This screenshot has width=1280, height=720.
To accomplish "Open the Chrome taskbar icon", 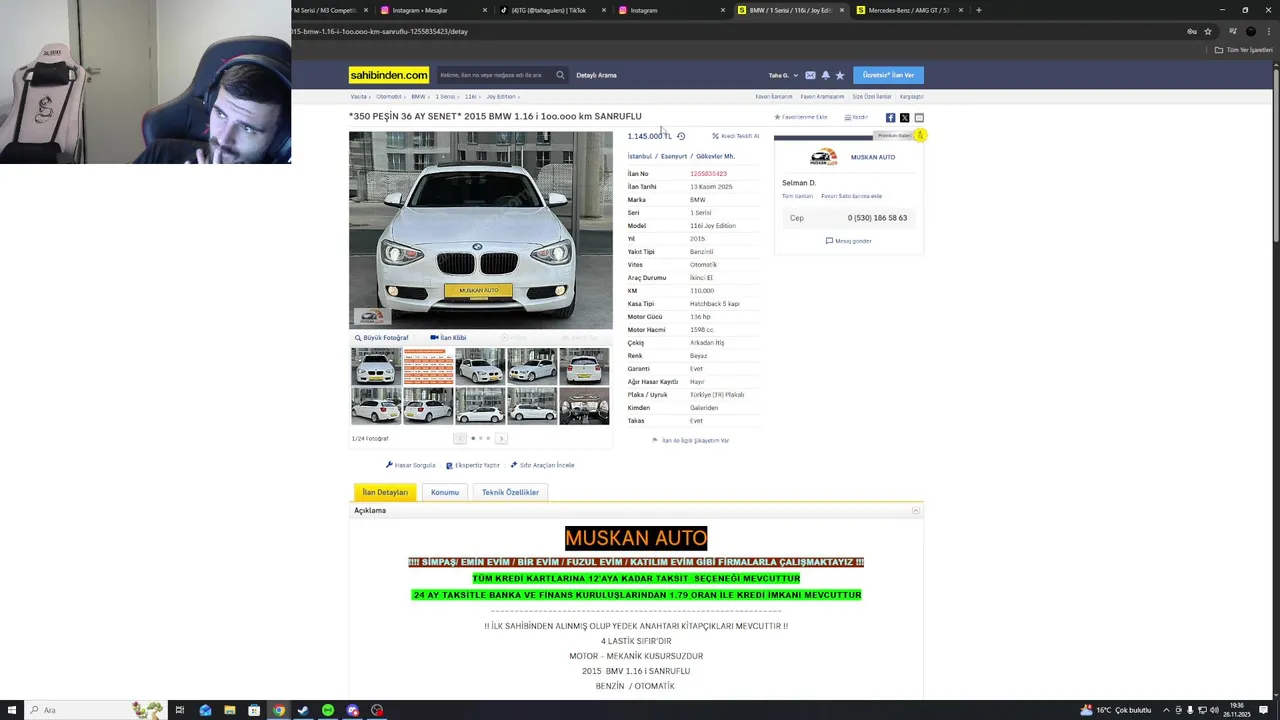I will (x=279, y=710).
